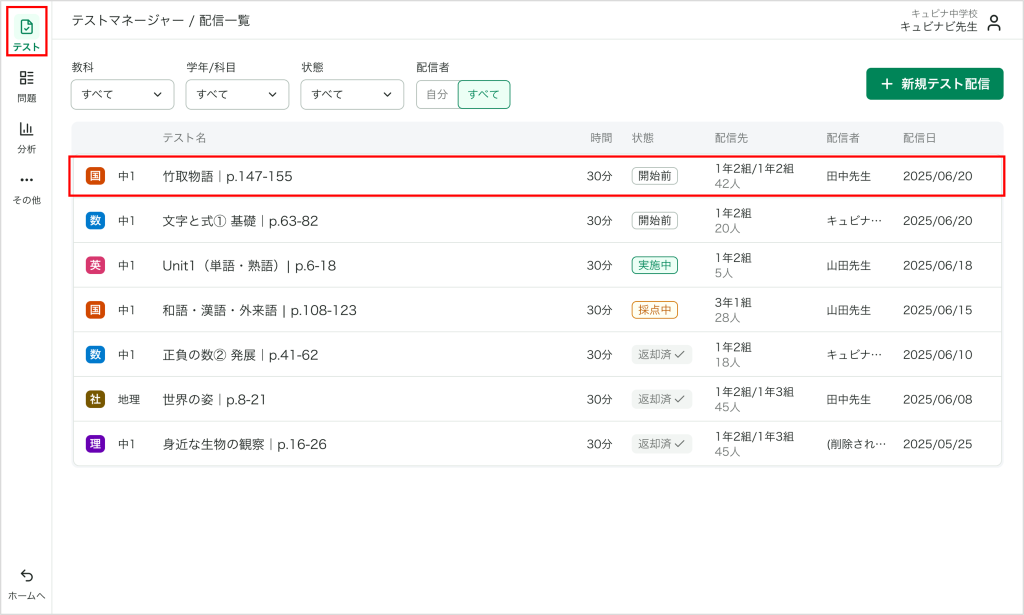Click 開始前 status on 文字と式① row
Screen dimensions: 1024x615
pyautogui.click(x=654, y=221)
